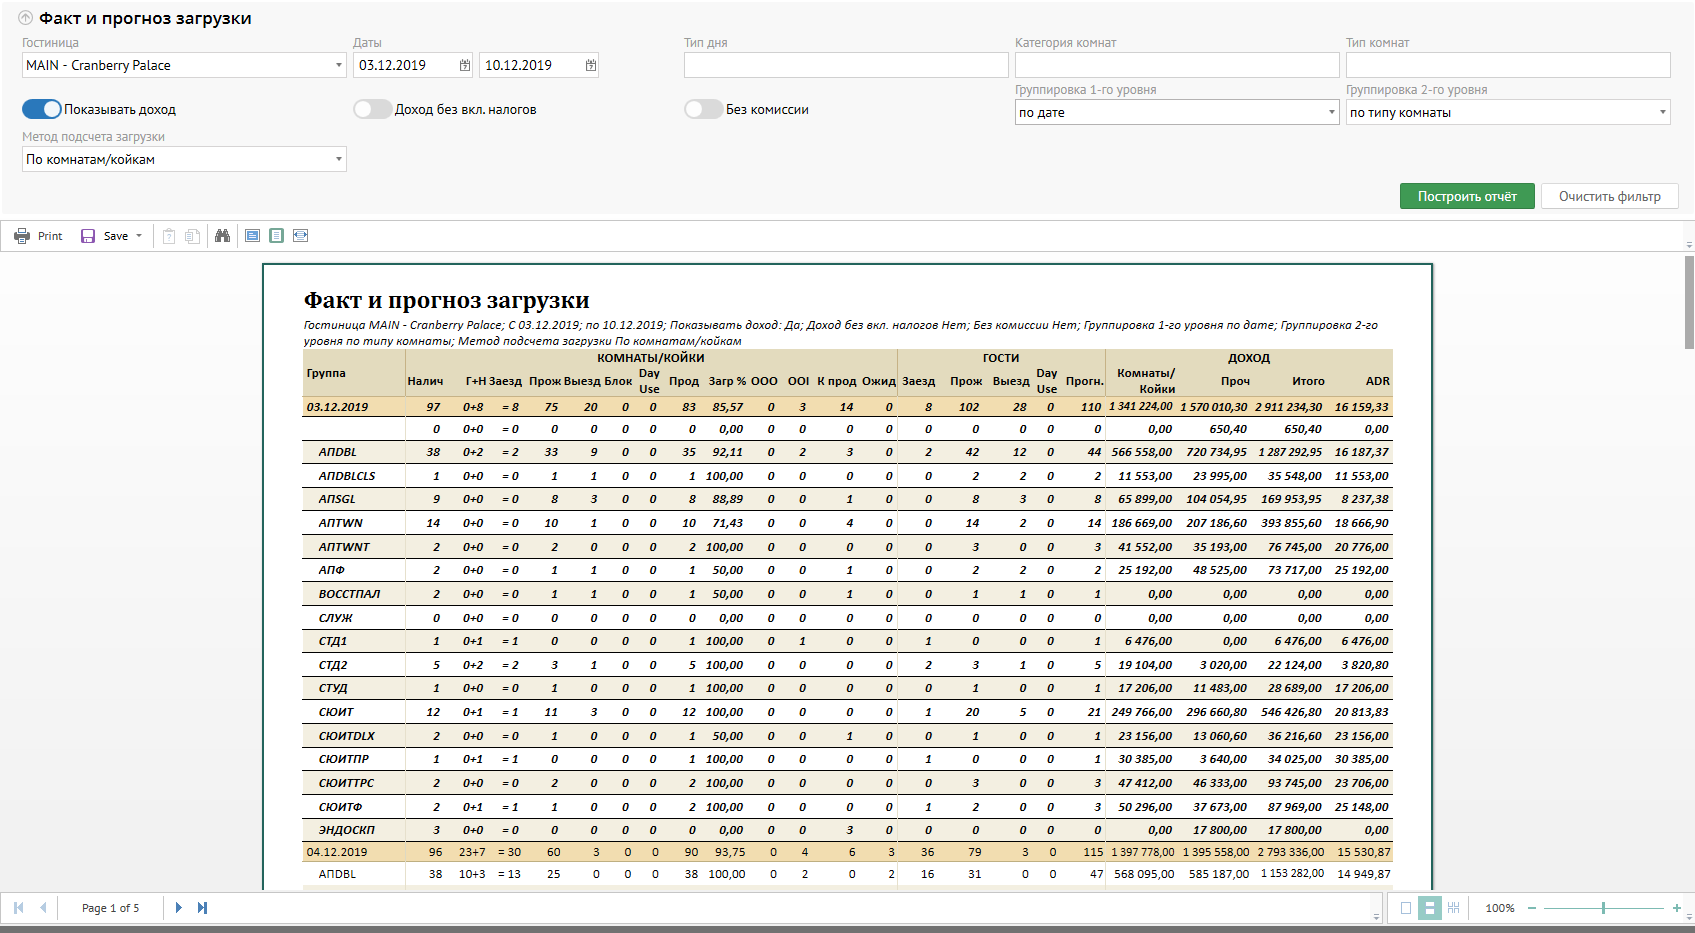Viewport: 1695px width, 933px height.
Task: Enable the Доход без вкл. налогов toggle
Action: 372,109
